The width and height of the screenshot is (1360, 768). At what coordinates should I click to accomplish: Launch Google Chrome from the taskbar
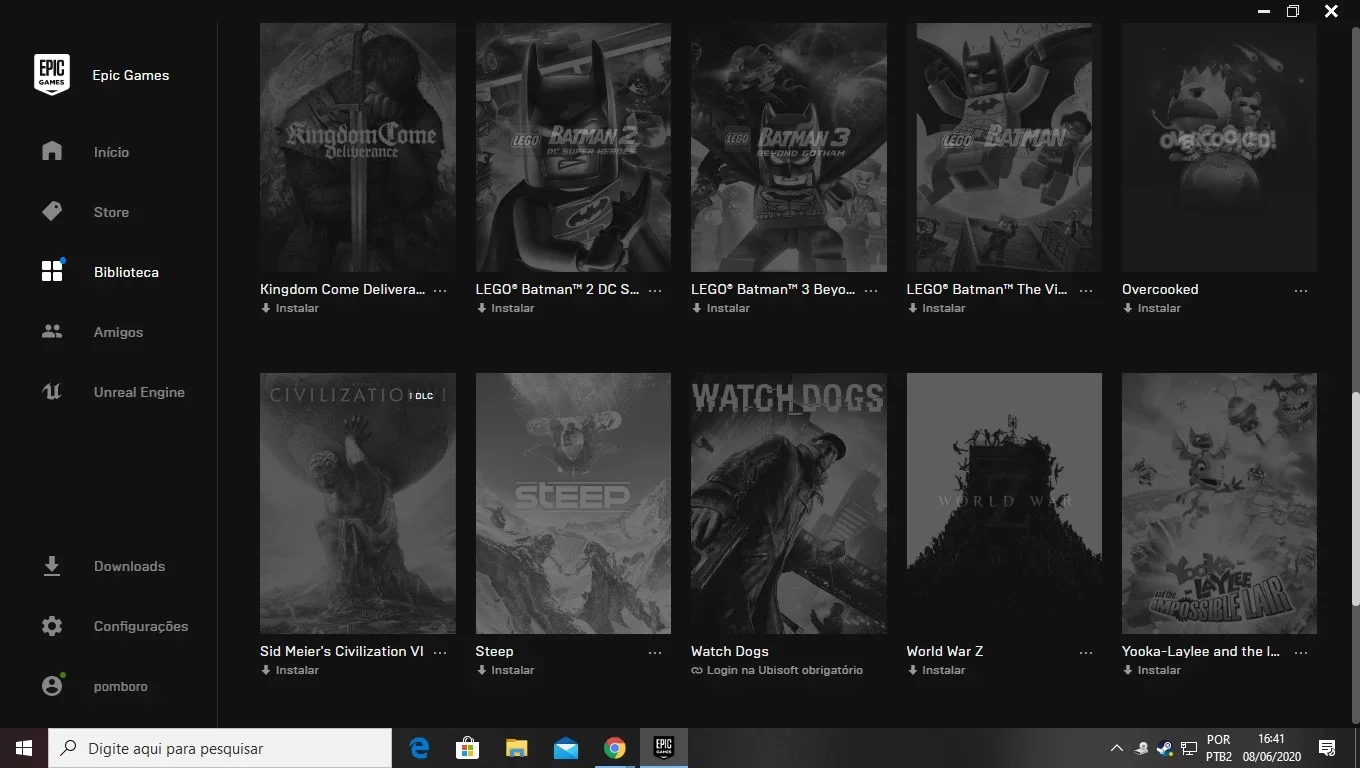pos(614,748)
